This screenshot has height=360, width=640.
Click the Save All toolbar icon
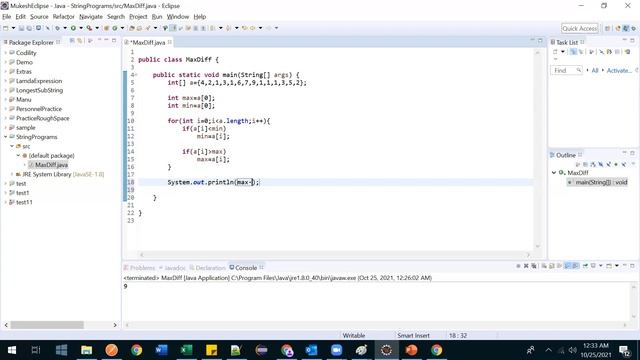[29, 28]
